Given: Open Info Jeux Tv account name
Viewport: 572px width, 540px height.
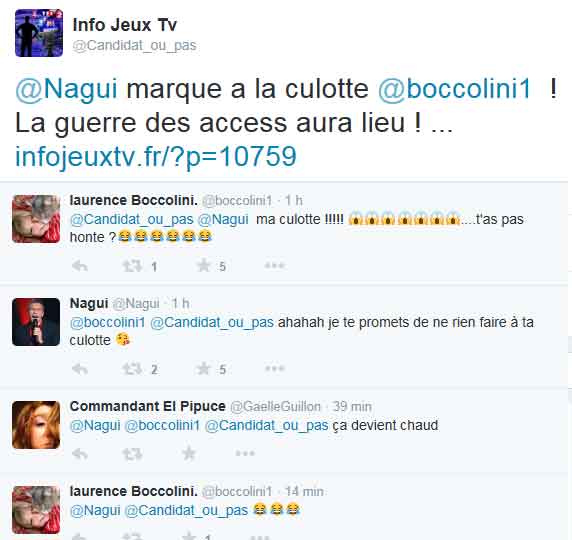Looking at the screenshot, I should point(125,25).
